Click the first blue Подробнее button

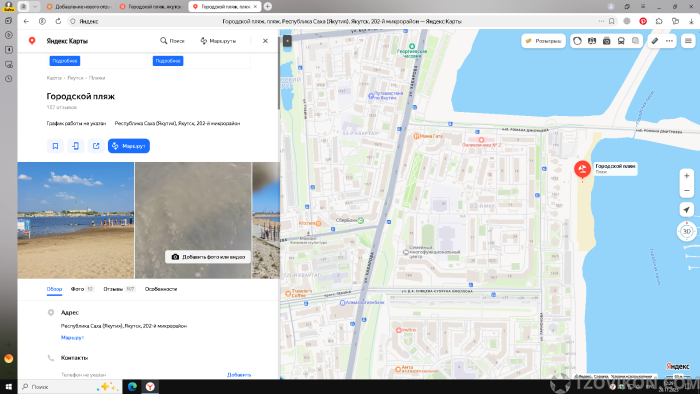pyautogui.click(x=65, y=61)
